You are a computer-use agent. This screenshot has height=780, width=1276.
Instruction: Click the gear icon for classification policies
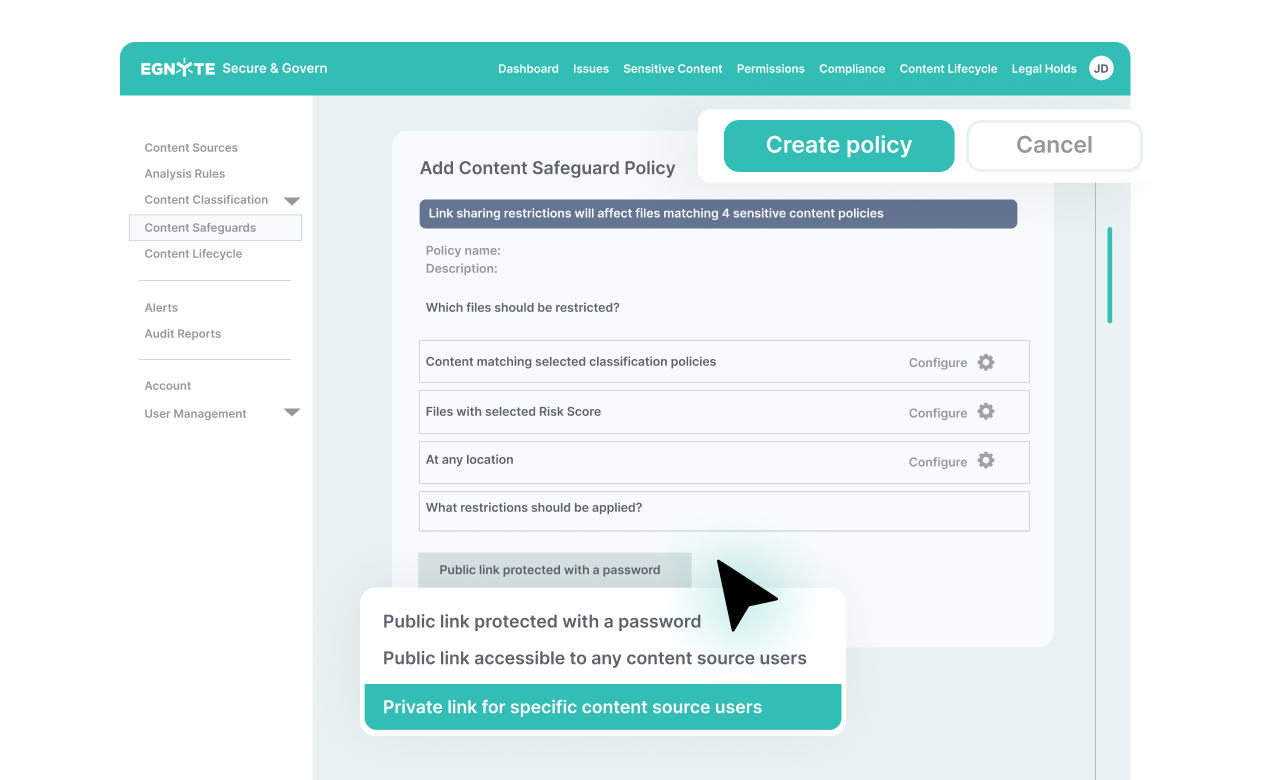986,362
